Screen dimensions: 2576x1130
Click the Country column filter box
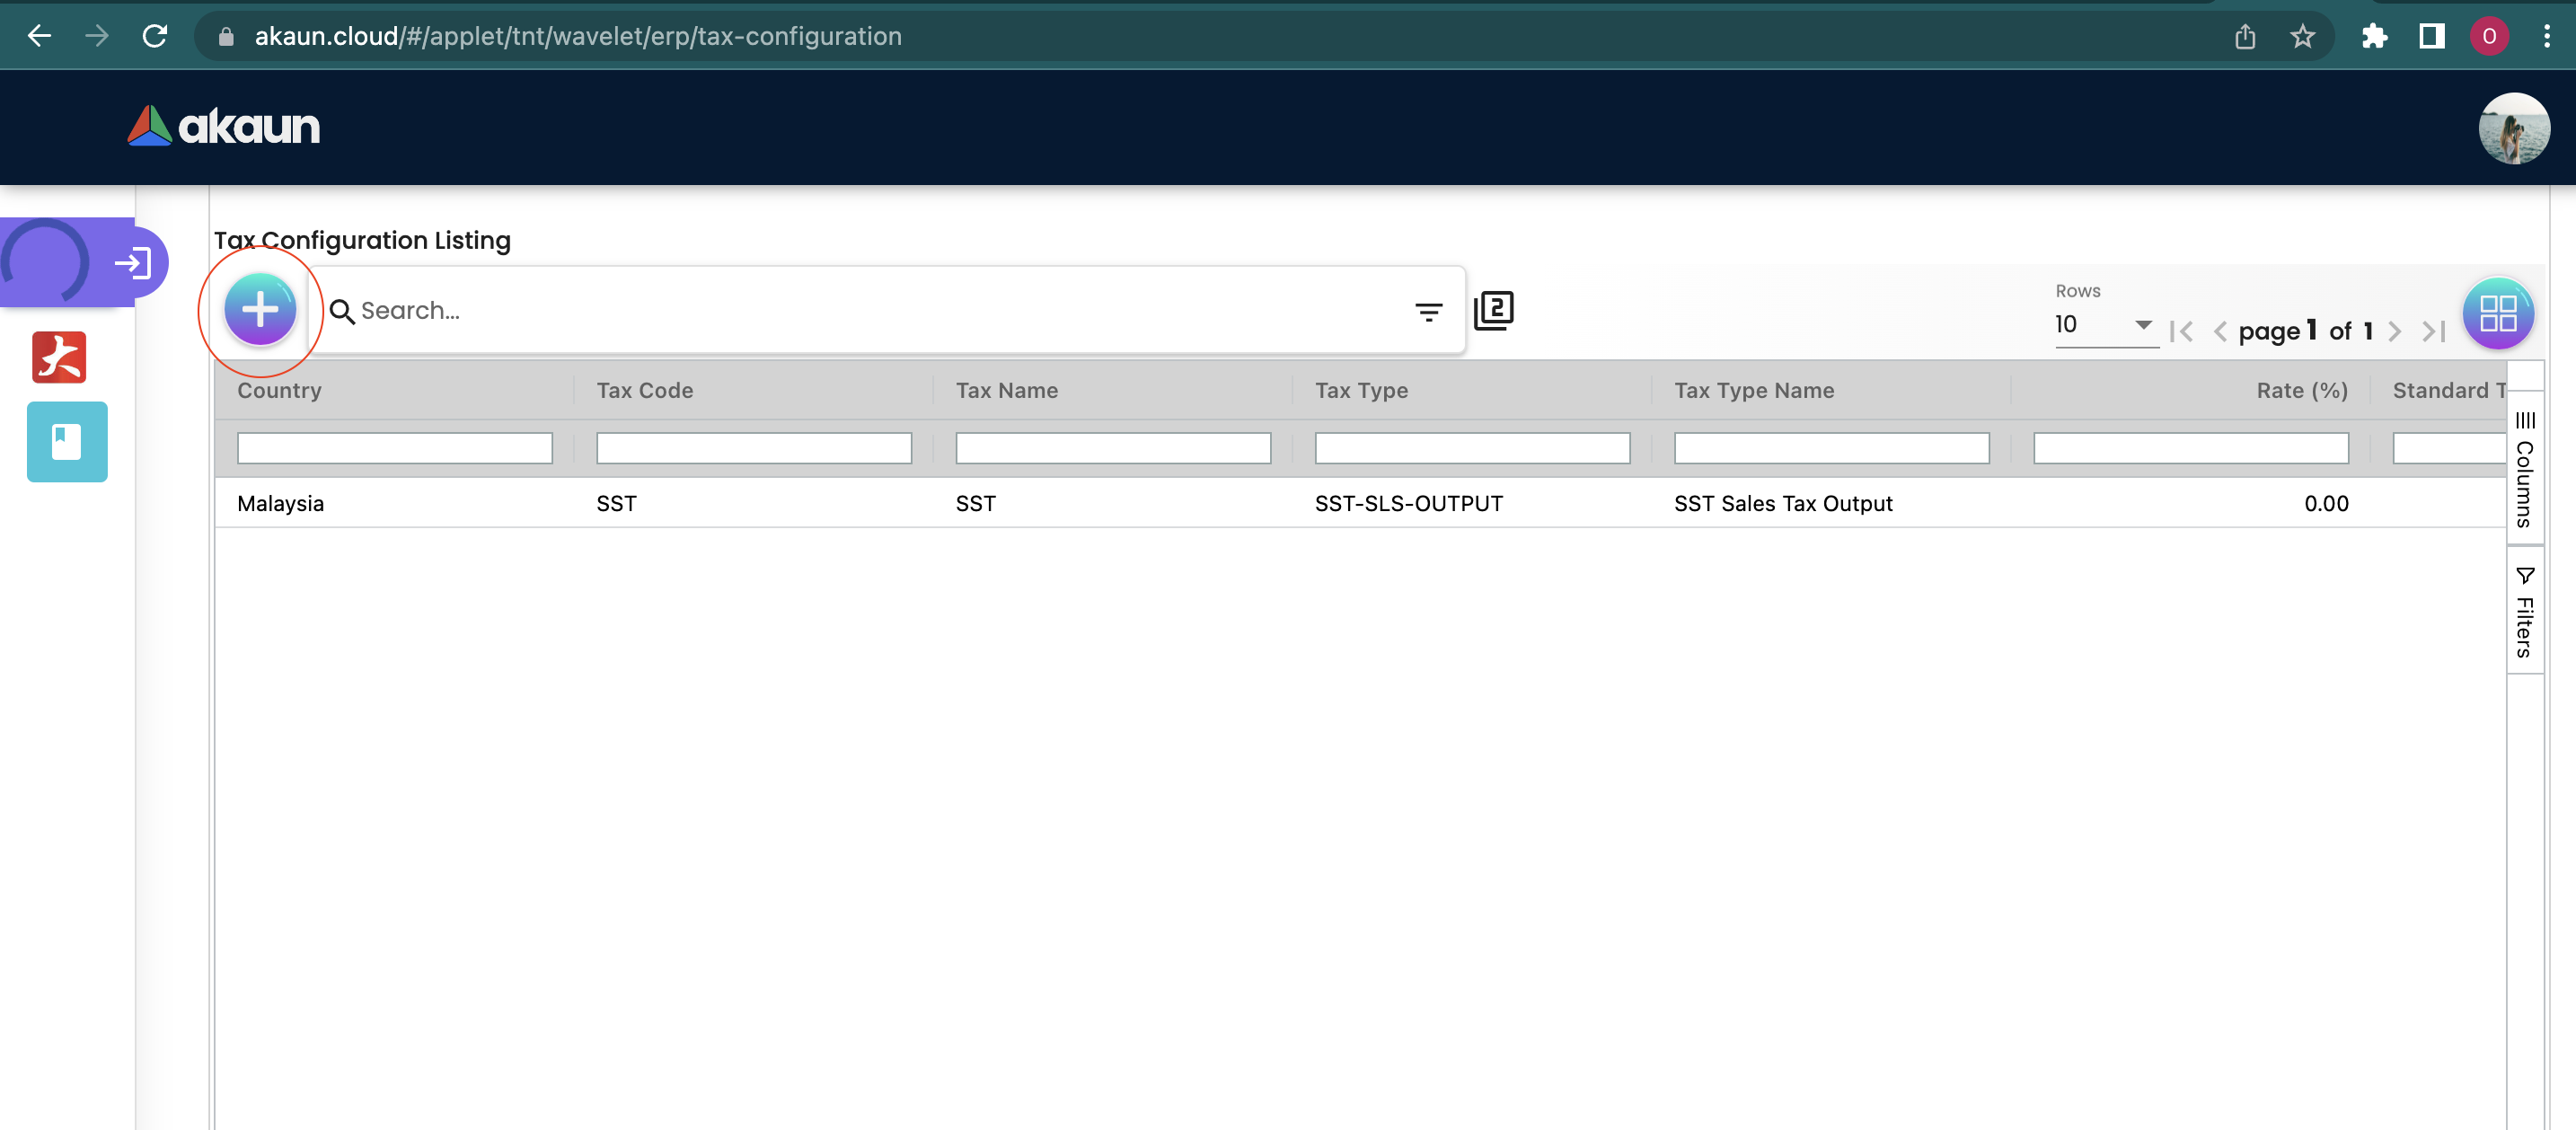(394, 448)
